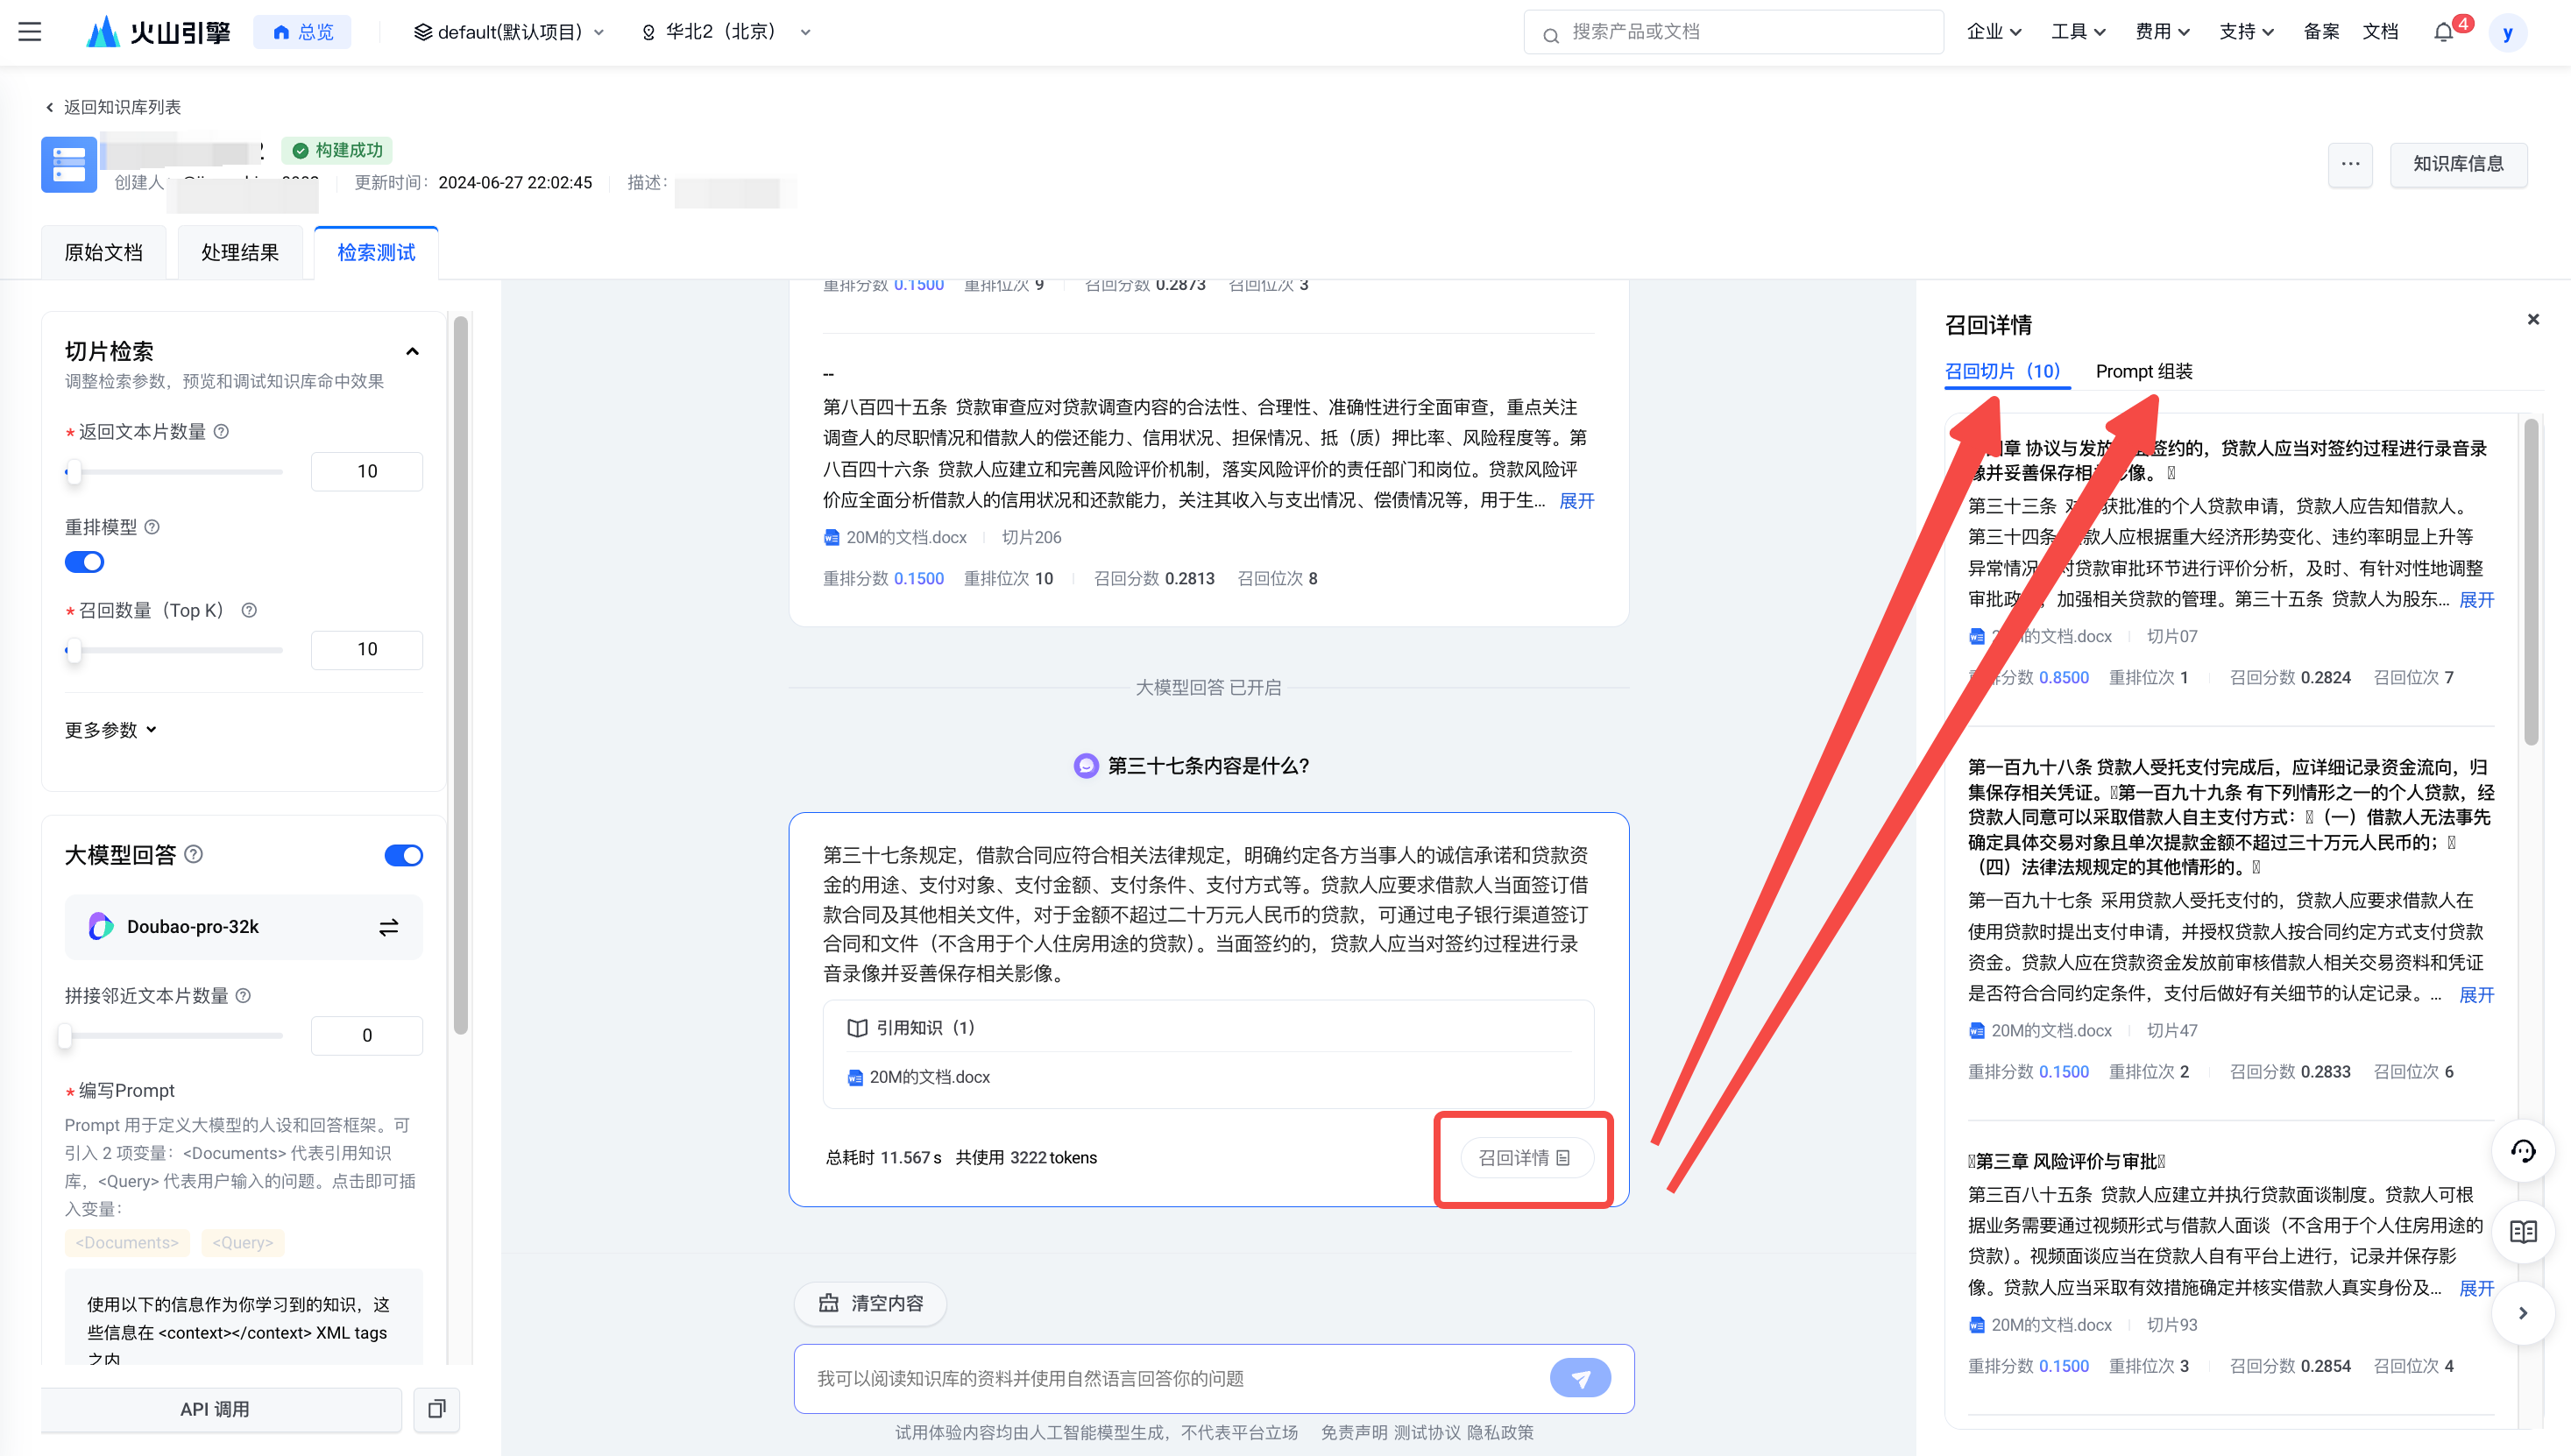This screenshot has height=1456, width=2571.
Task: Go back via 返回知识库列表
Action: click(112, 107)
